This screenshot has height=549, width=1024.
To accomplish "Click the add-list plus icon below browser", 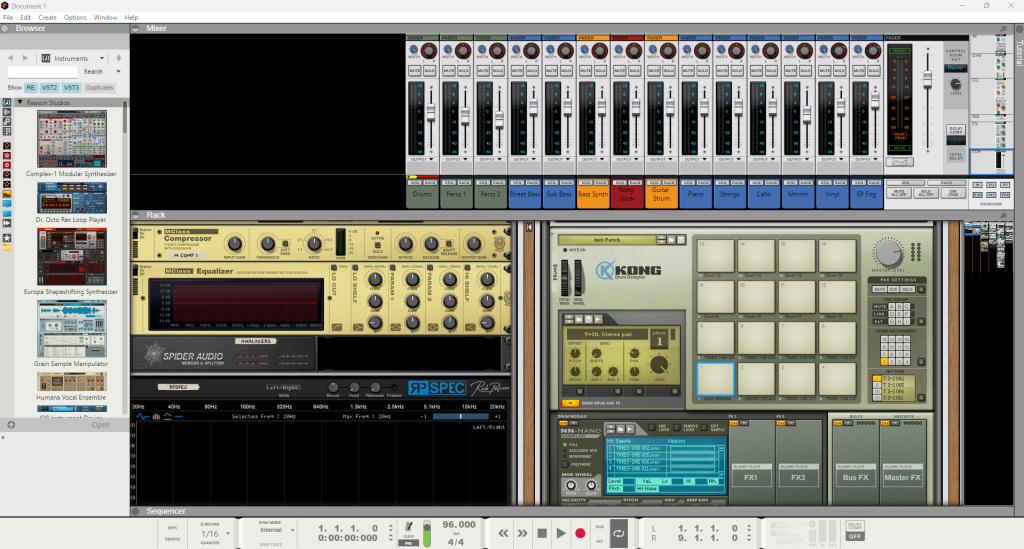I will (11, 425).
